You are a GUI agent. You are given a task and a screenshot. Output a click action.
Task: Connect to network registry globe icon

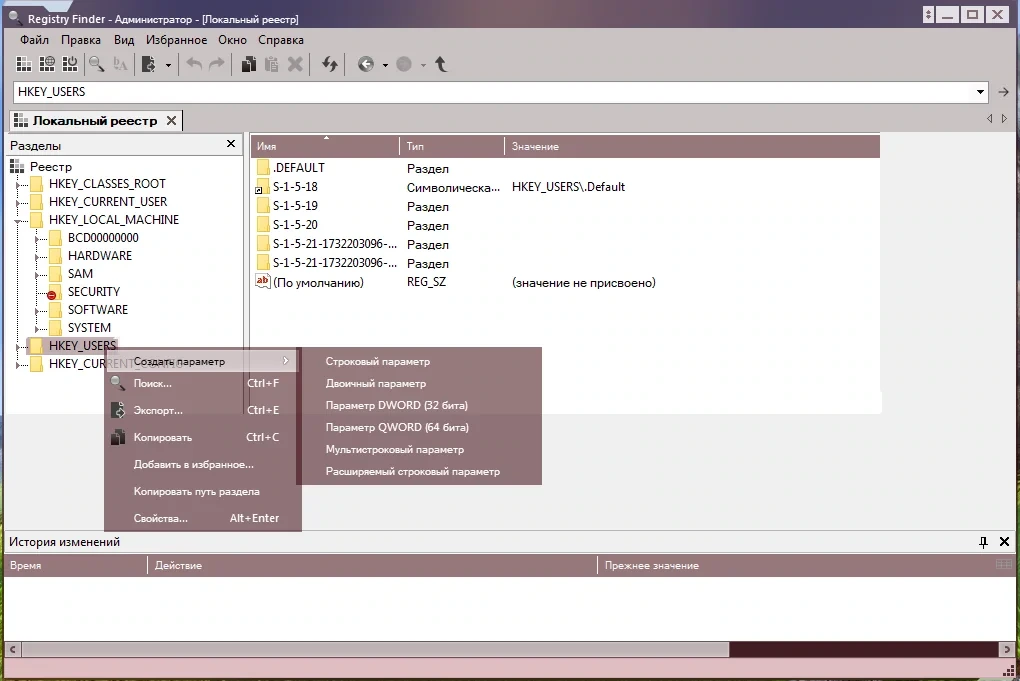pos(47,64)
